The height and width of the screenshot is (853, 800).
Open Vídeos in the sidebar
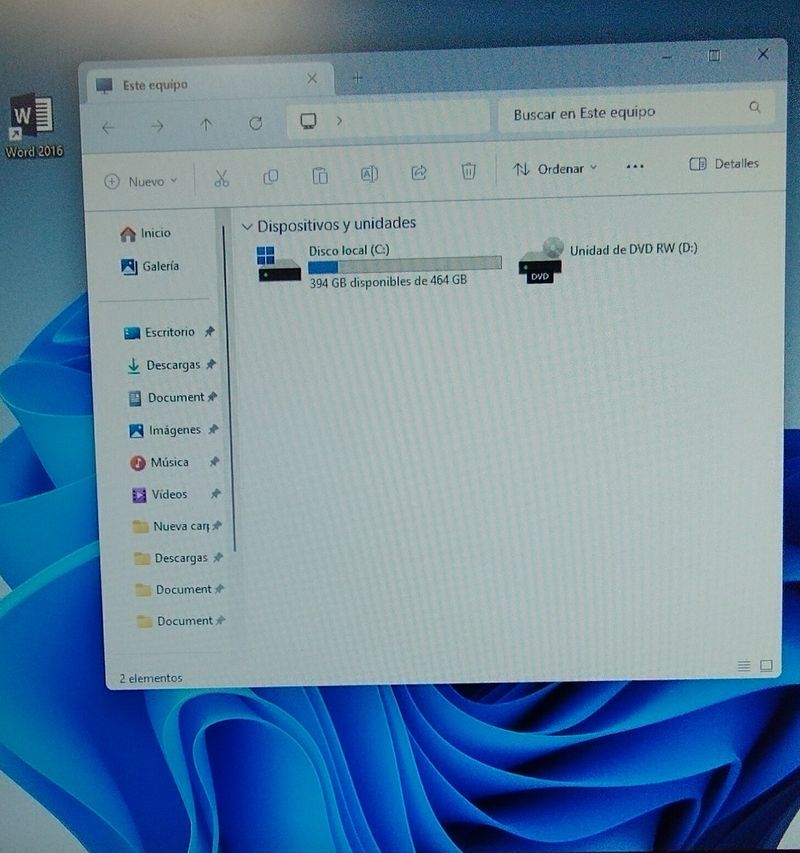click(159, 495)
